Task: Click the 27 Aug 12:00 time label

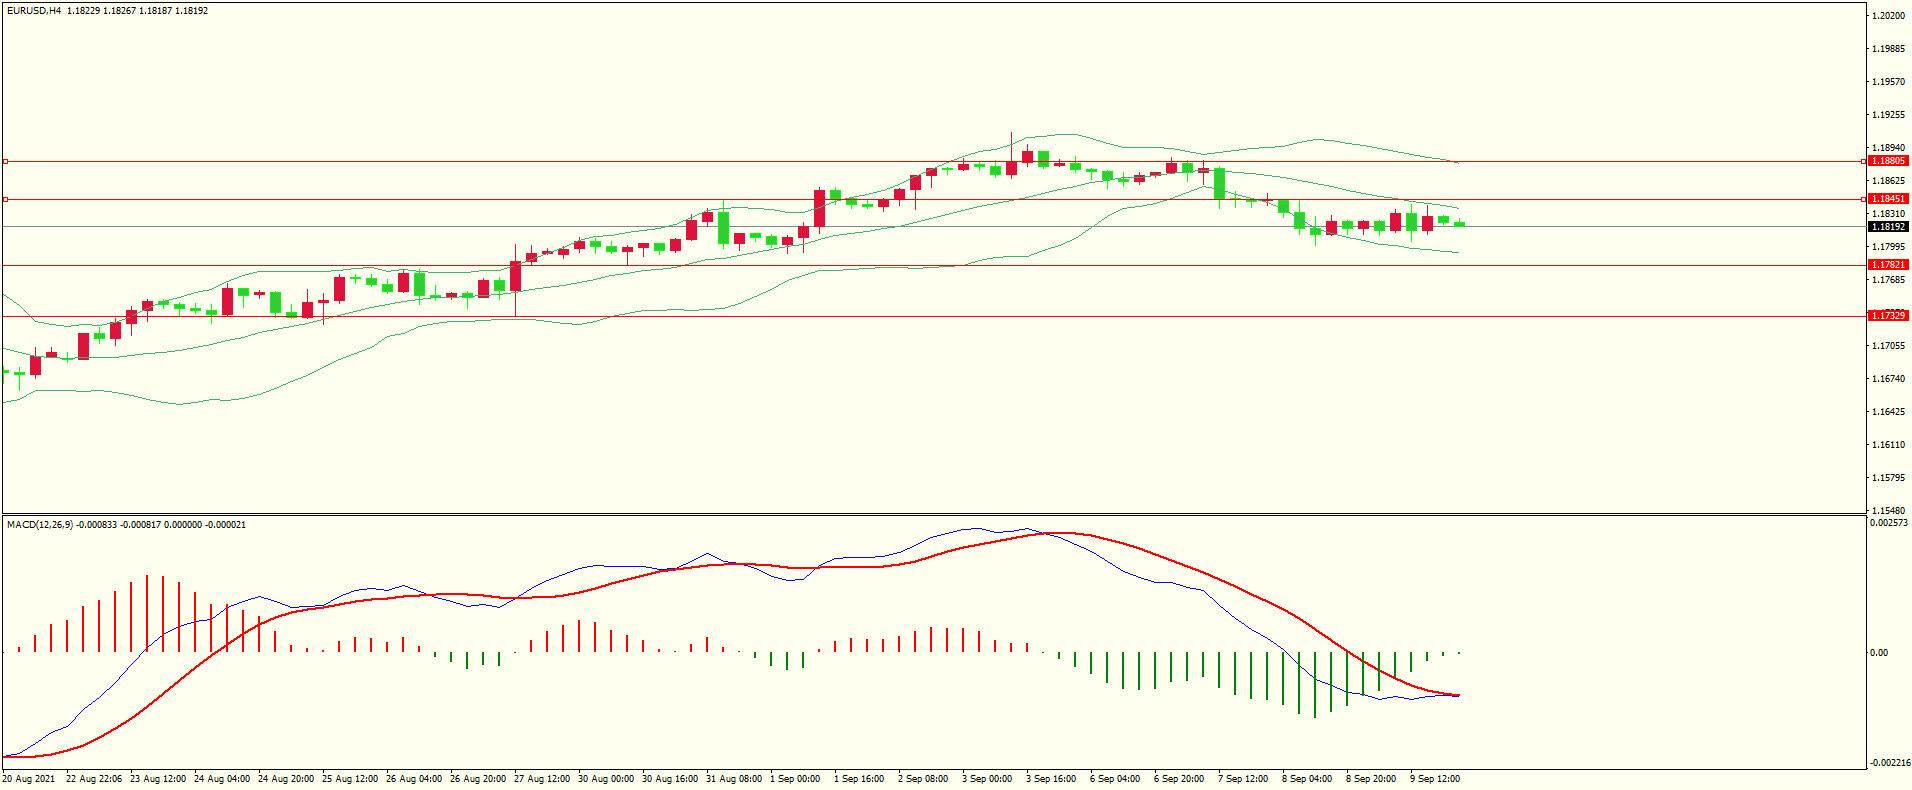Action: 542,779
